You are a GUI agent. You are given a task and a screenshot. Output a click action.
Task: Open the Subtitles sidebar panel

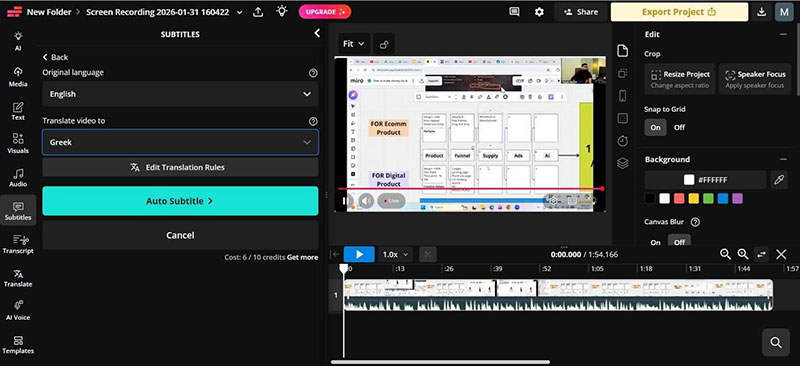pos(18,211)
